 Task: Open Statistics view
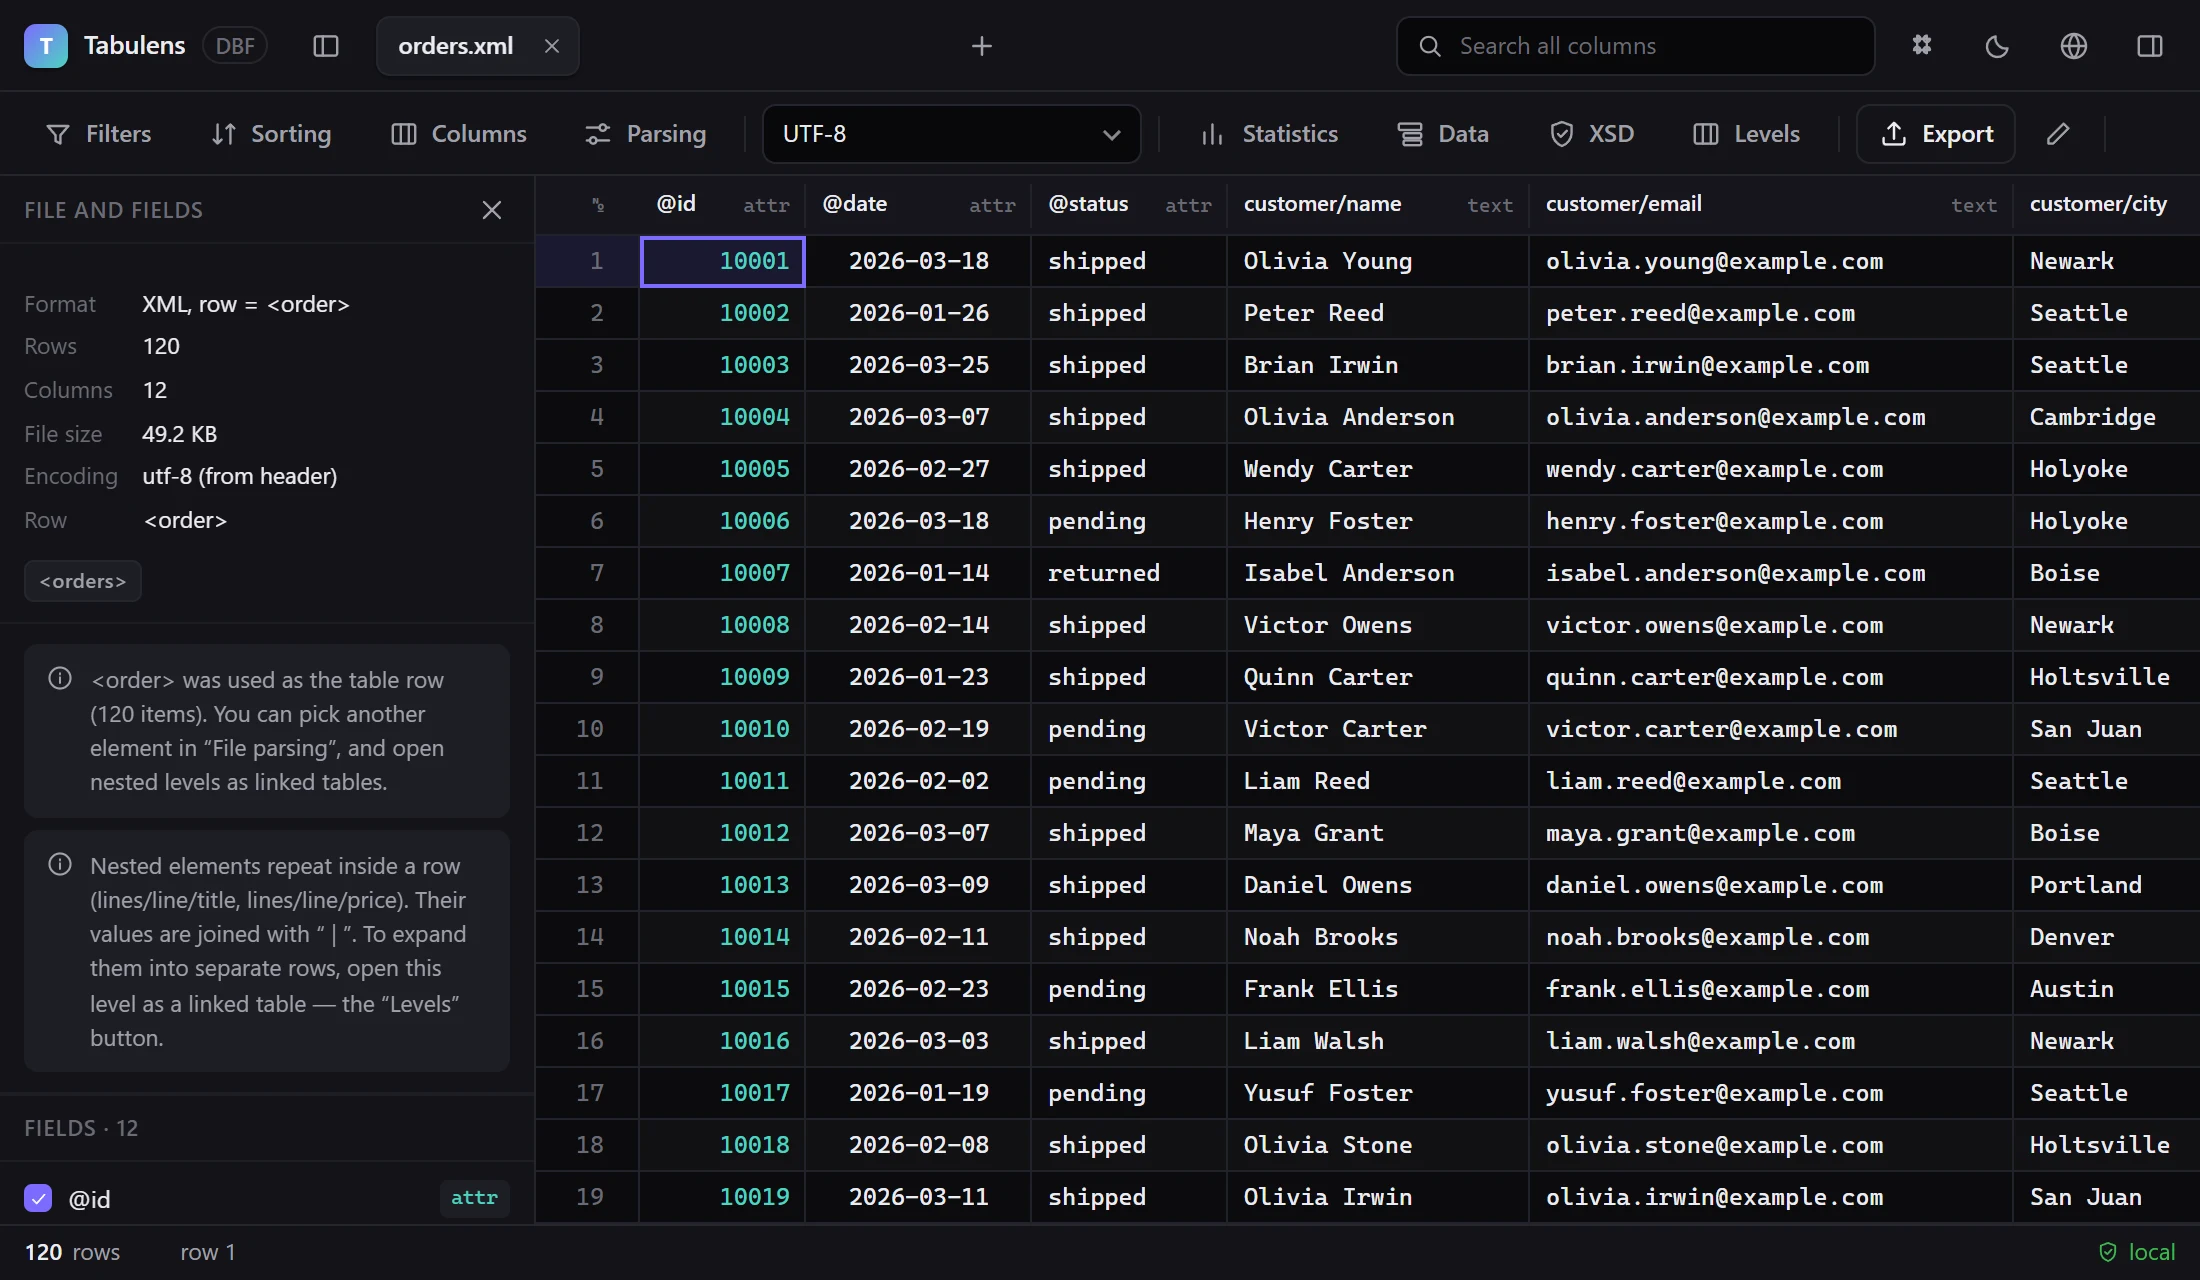tap(1269, 134)
